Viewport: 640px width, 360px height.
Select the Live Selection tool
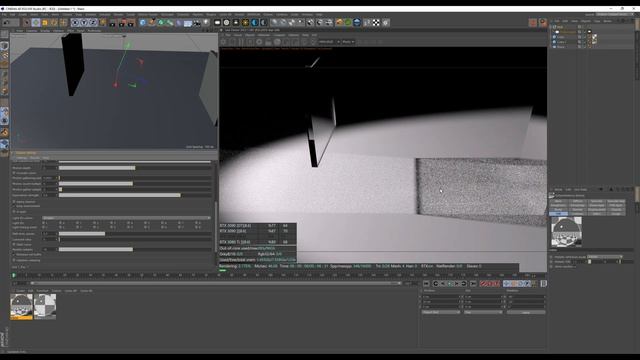[x=26, y=22]
